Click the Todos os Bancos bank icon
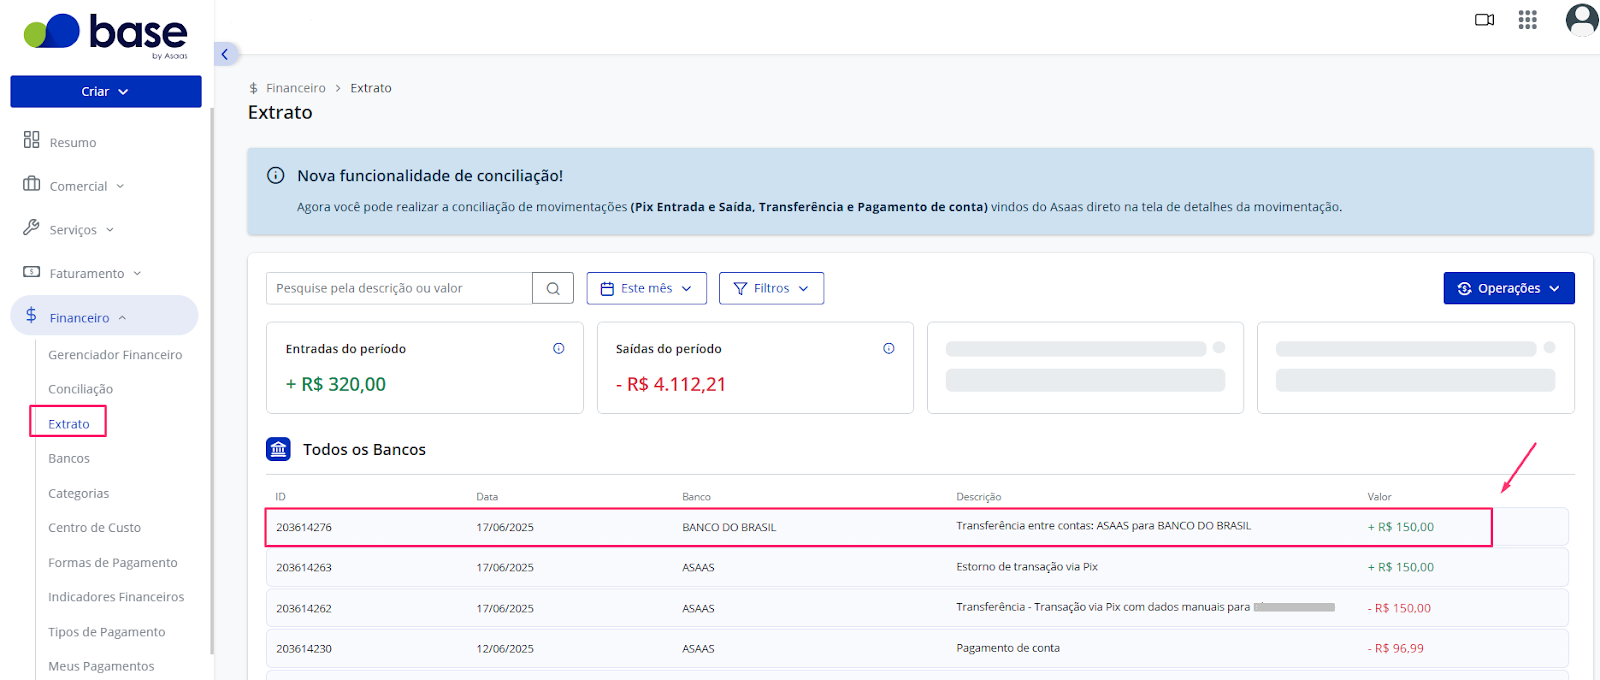The width and height of the screenshot is (1600, 680). (x=278, y=449)
